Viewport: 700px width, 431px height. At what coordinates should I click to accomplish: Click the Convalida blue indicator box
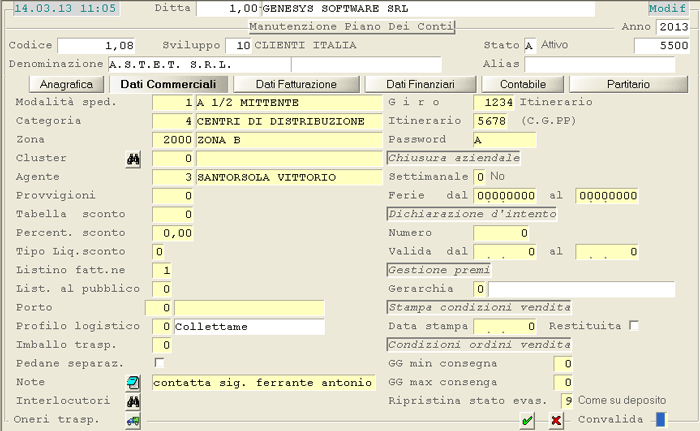(x=660, y=419)
